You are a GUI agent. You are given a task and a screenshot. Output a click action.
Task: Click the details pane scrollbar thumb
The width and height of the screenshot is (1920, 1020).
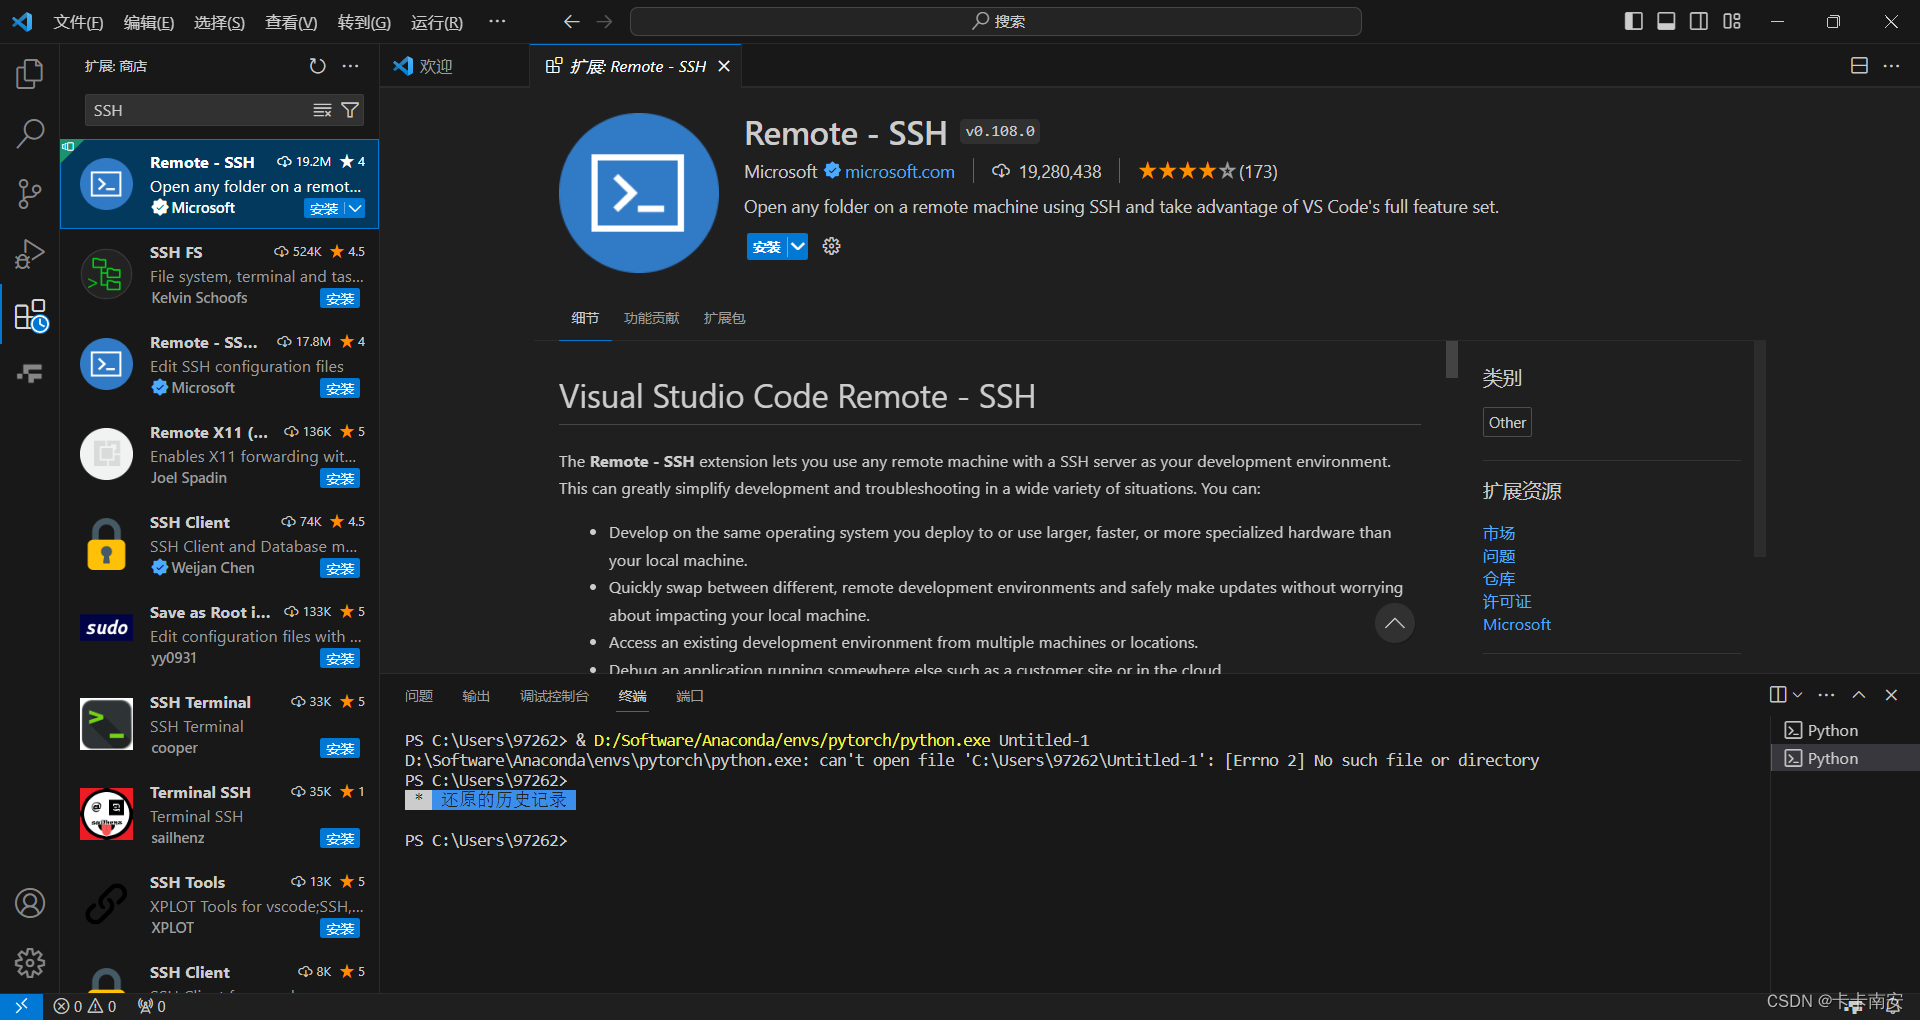1452,359
